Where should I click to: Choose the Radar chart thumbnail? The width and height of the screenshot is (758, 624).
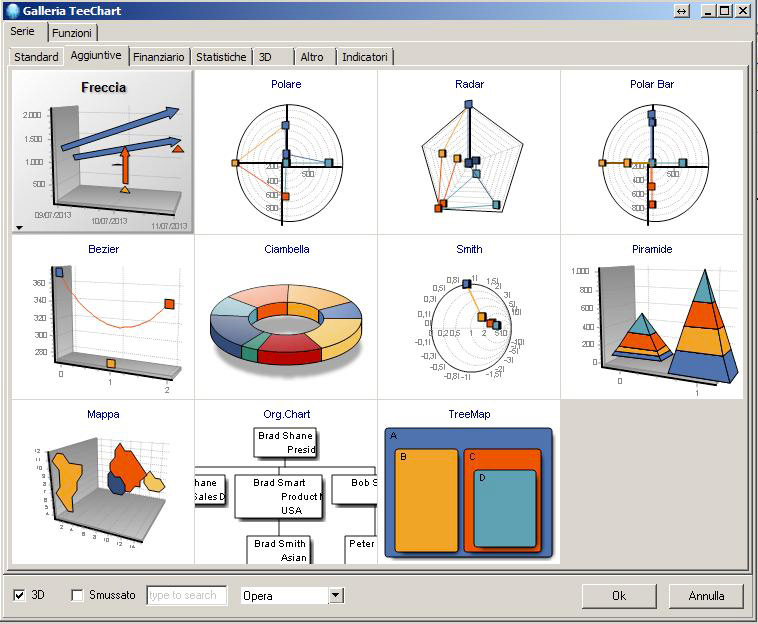coord(469,152)
